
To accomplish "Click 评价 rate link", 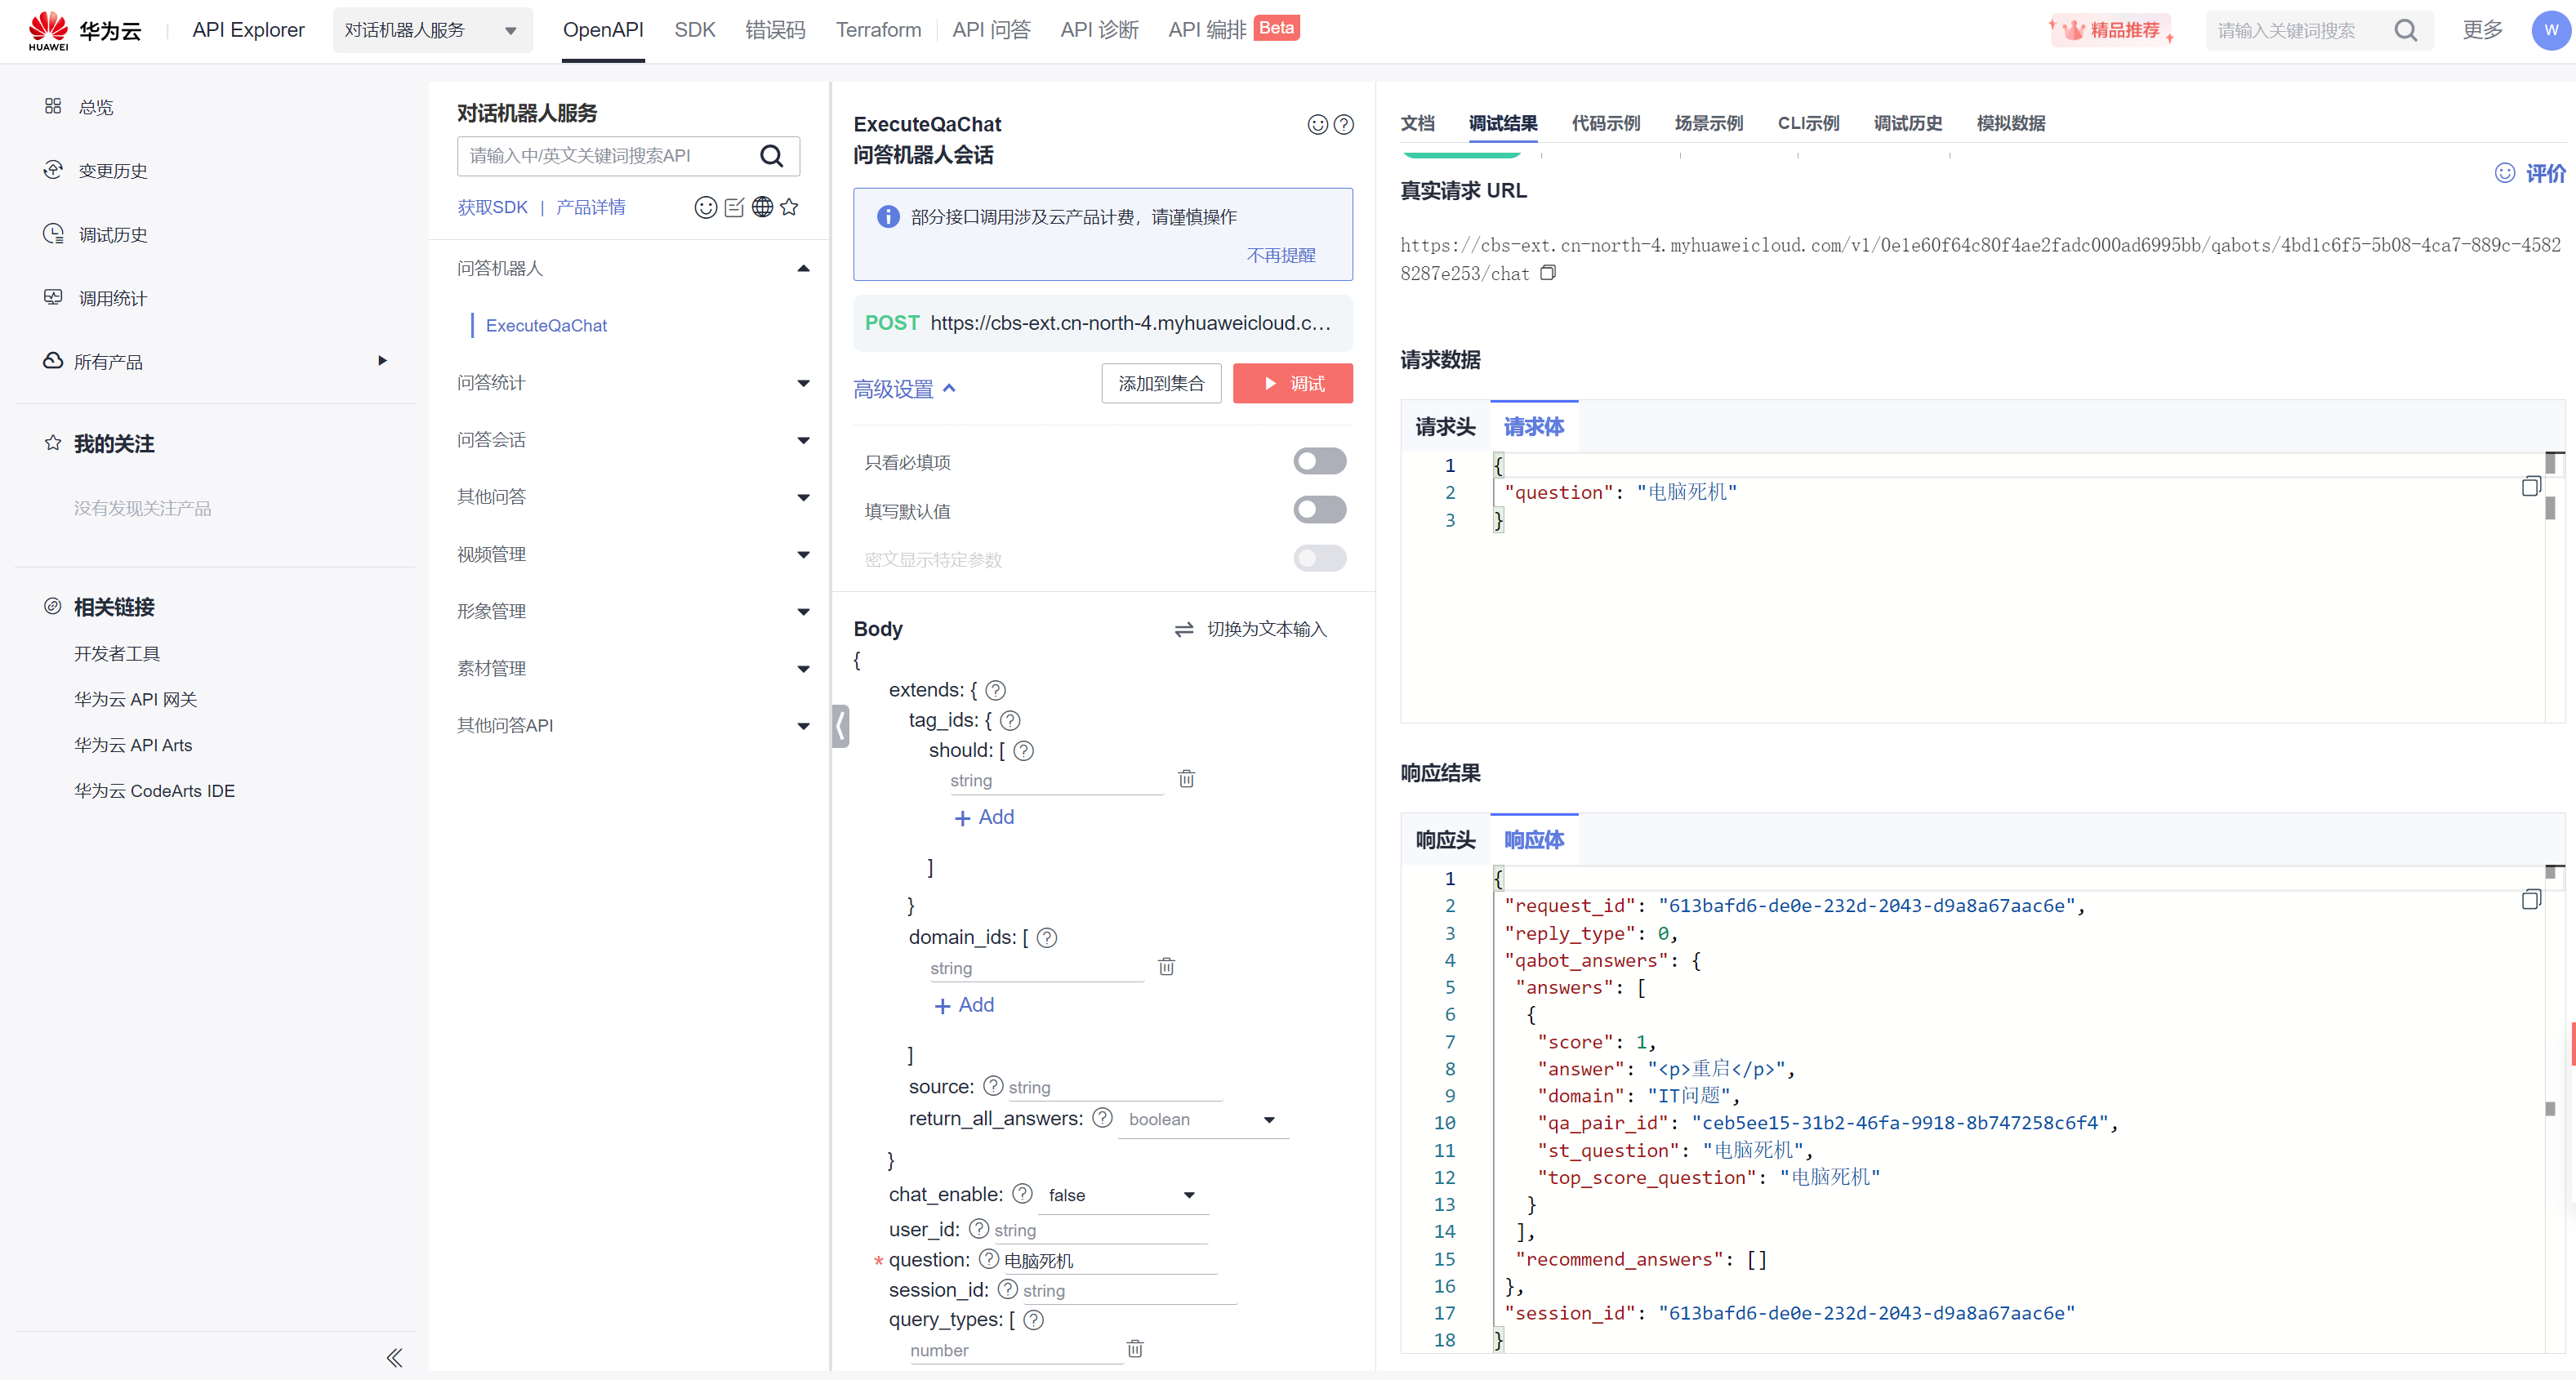I will point(2530,173).
